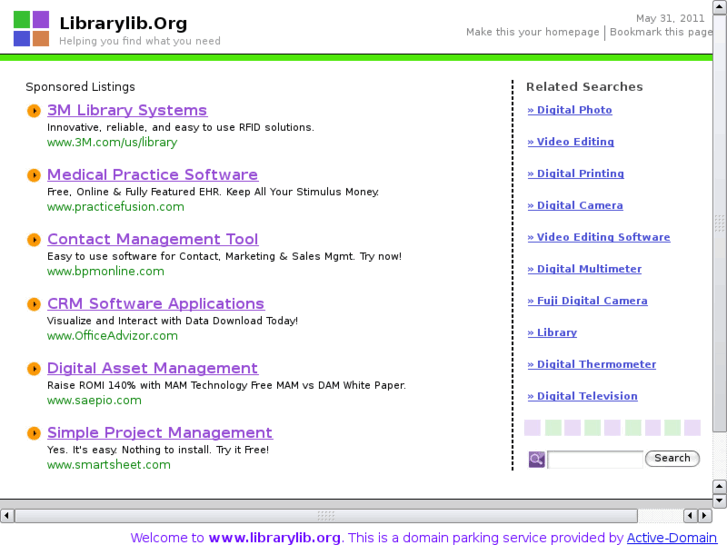The image size is (727, 545).
Task: Click Bookmark this page
Action: [x=661, y=32]
